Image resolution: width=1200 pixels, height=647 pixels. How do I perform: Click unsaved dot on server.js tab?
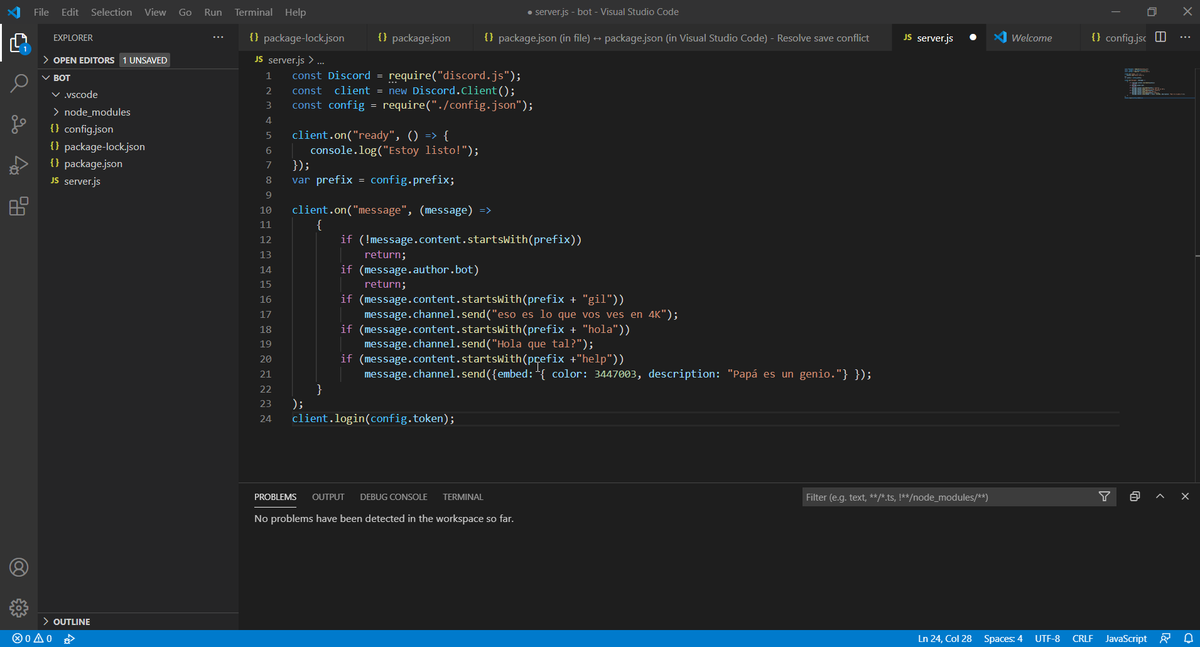coord(973,38)
